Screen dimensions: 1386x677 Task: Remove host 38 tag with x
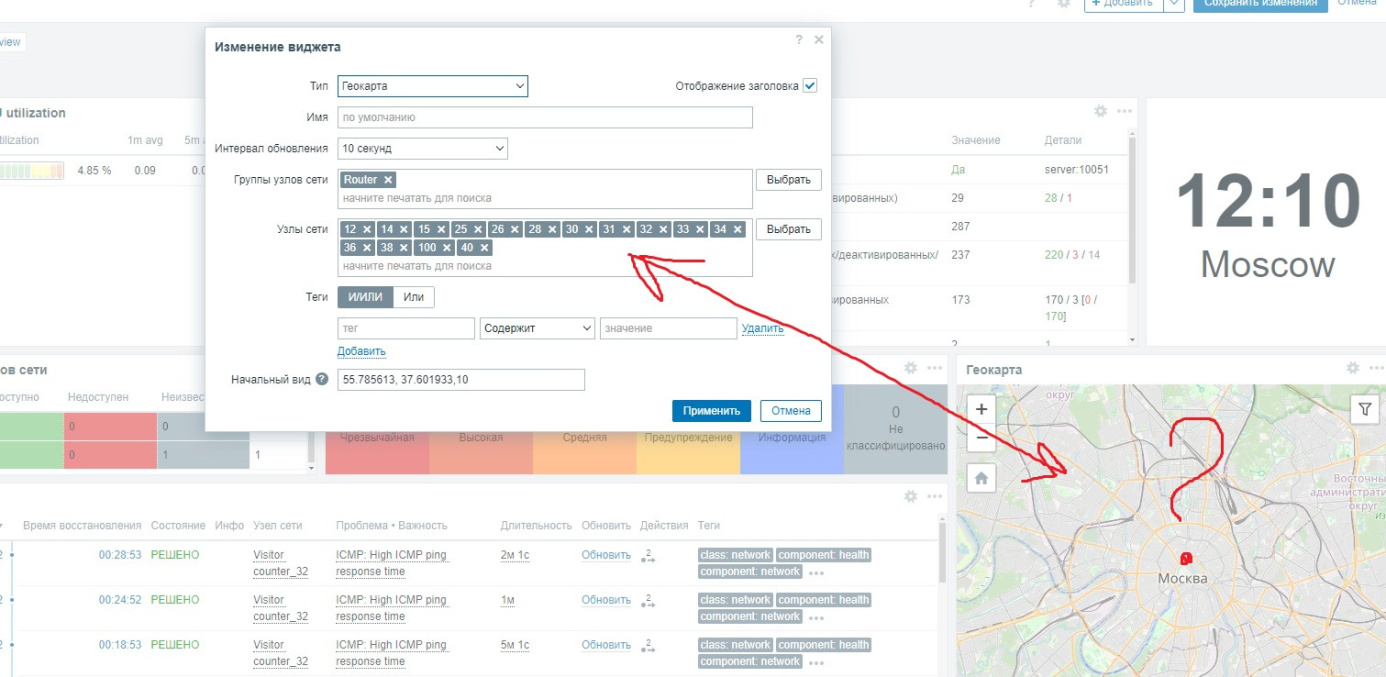404,247
